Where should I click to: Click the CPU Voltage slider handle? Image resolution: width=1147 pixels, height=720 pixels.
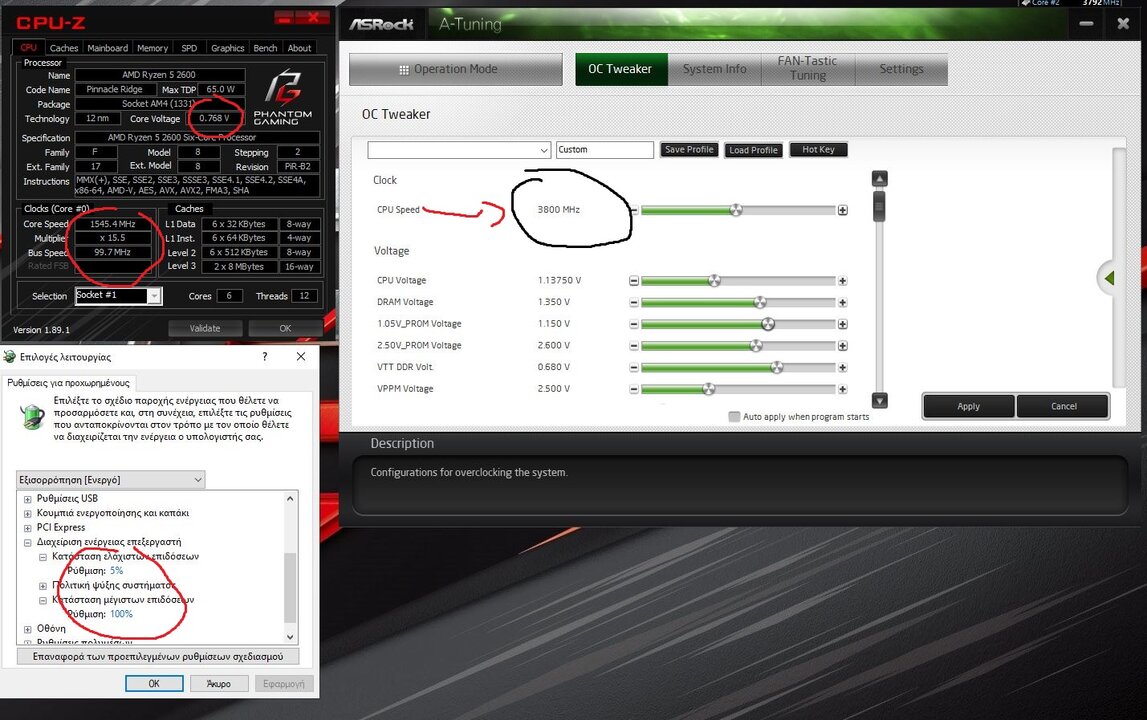(x=715, y=280)
